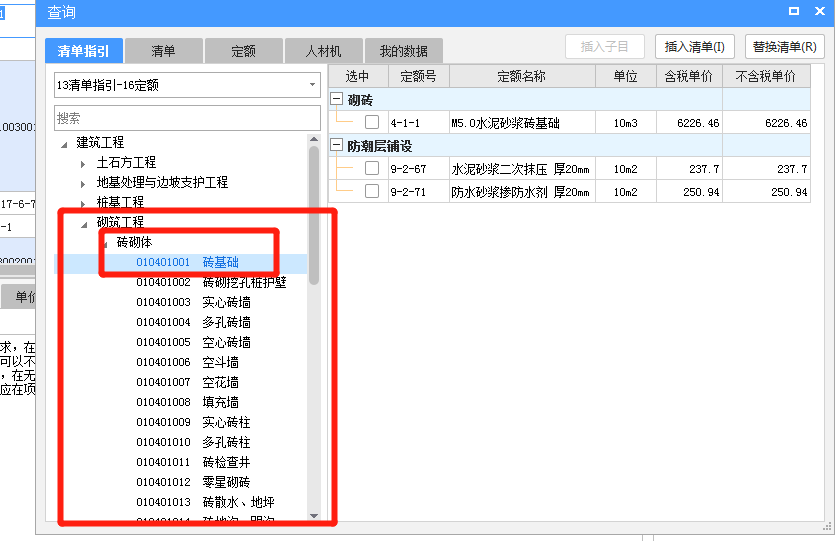Collapse the 砌筑工程 node
The height and width of the screenshot is (541, 835).
coord(84,225)
